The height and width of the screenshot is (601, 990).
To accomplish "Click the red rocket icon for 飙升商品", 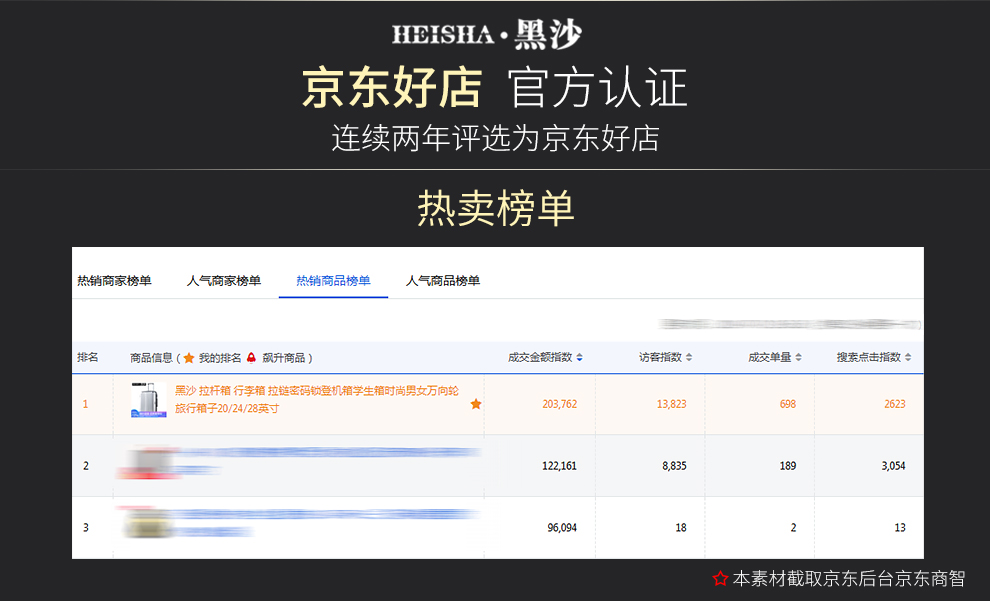I will pyautogui.click(x=251, y=358).
